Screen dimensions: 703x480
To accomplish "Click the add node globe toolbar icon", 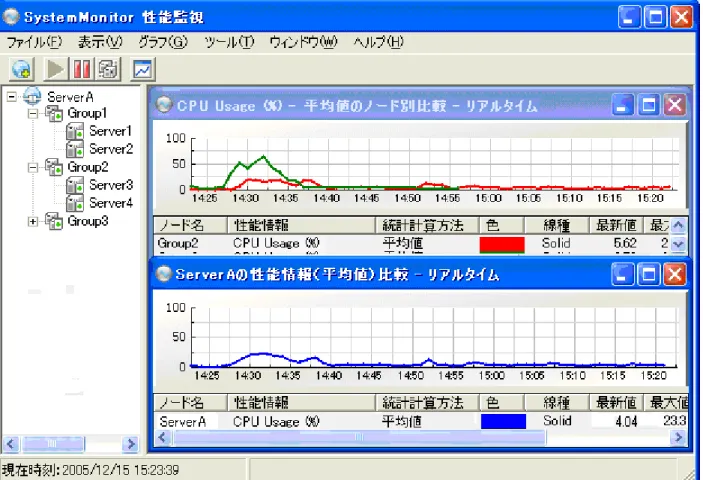I will tap(22, 69).
